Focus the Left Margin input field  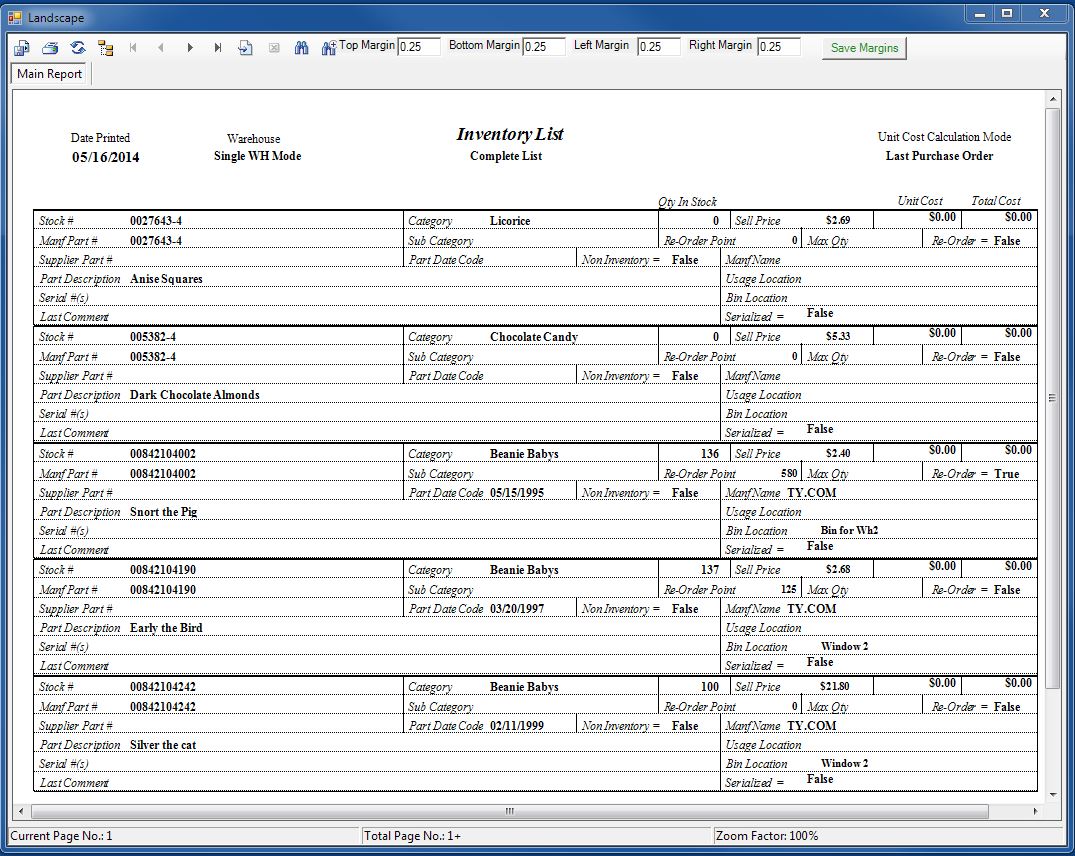point(659,47)
